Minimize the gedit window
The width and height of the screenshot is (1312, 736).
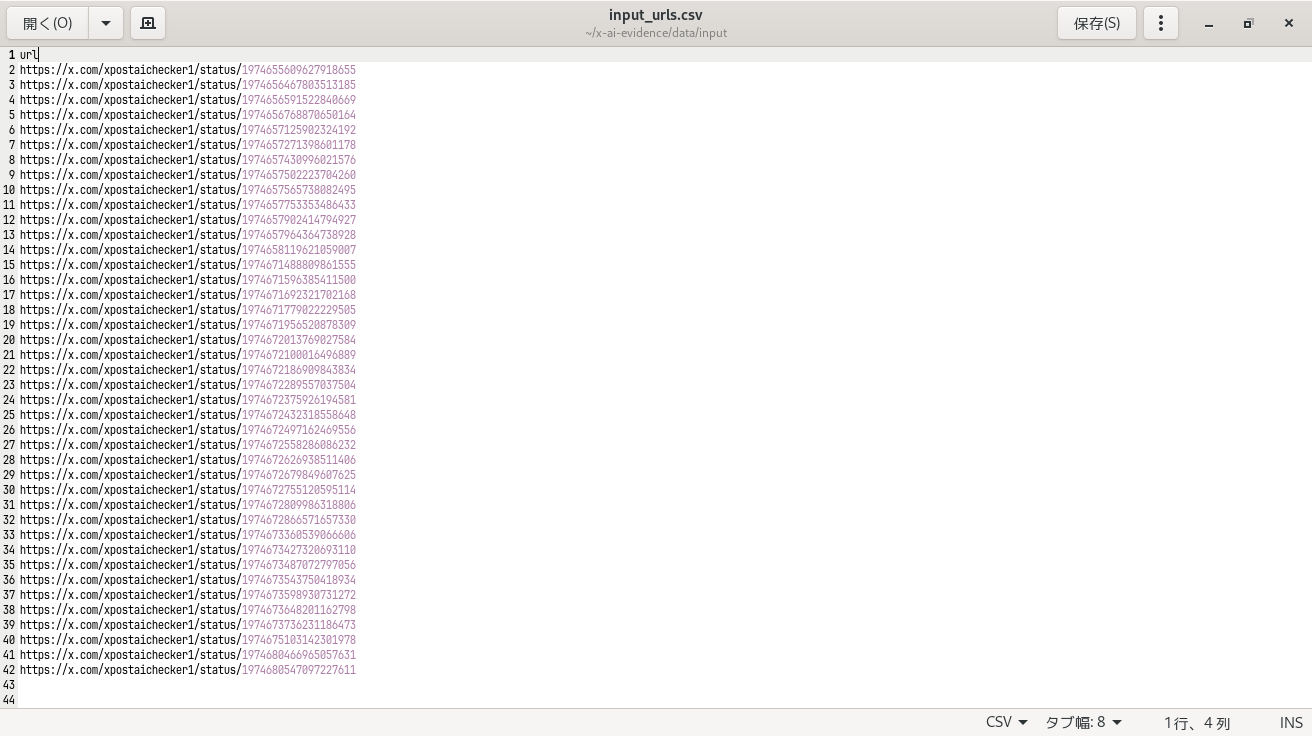click(1208, 23)
